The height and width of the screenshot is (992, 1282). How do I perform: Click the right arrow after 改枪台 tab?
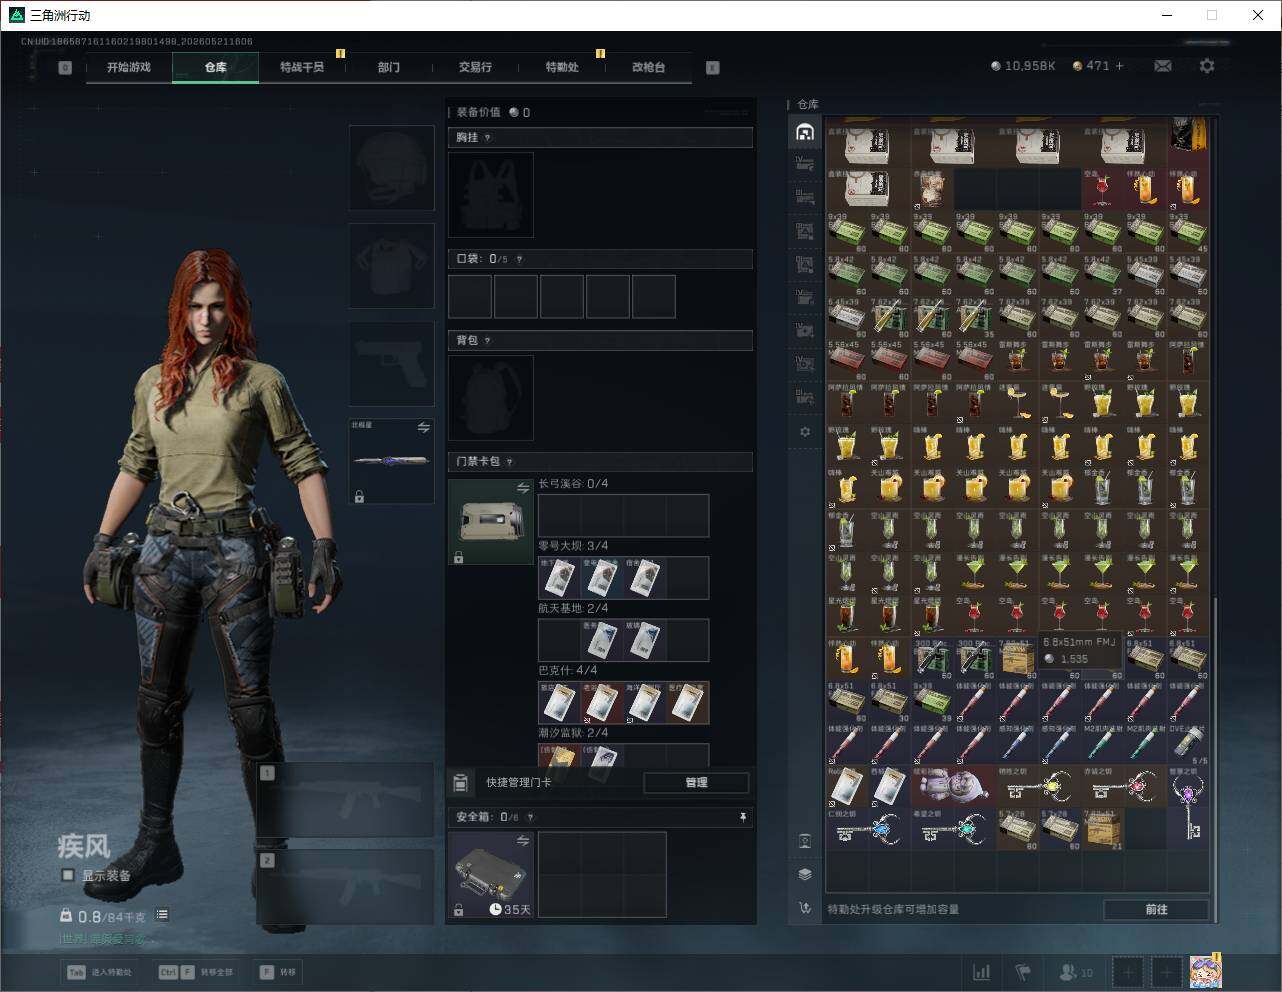(x=713, y=68)
